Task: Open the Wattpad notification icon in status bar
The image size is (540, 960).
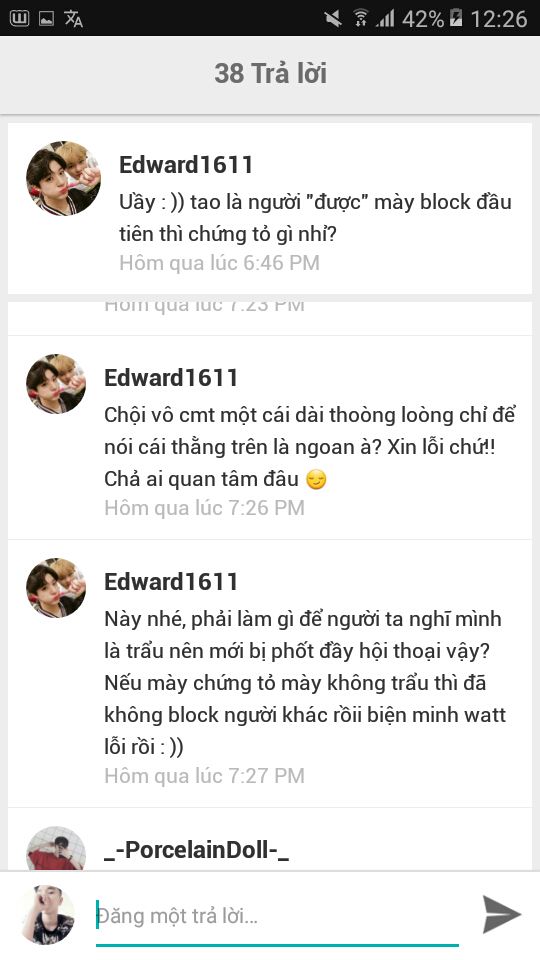Action: [x=19, y=18]
